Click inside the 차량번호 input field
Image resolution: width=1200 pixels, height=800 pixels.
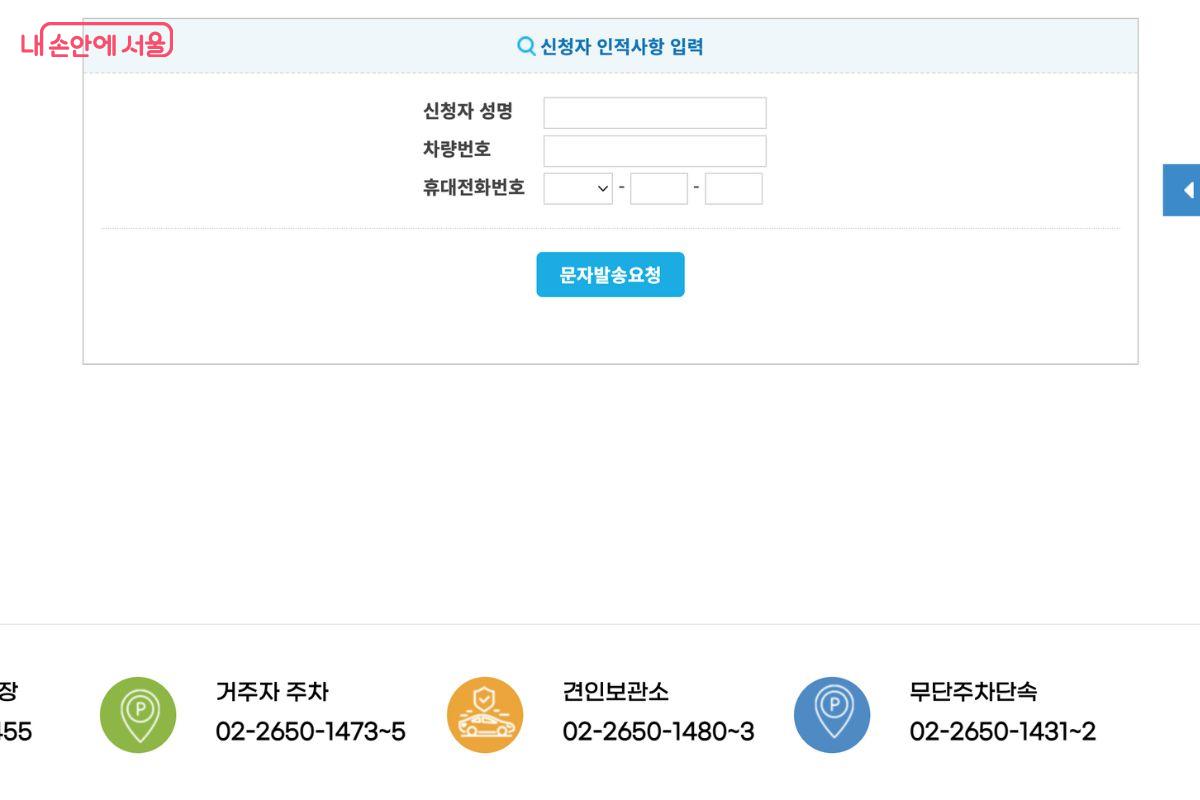(652, 150)
